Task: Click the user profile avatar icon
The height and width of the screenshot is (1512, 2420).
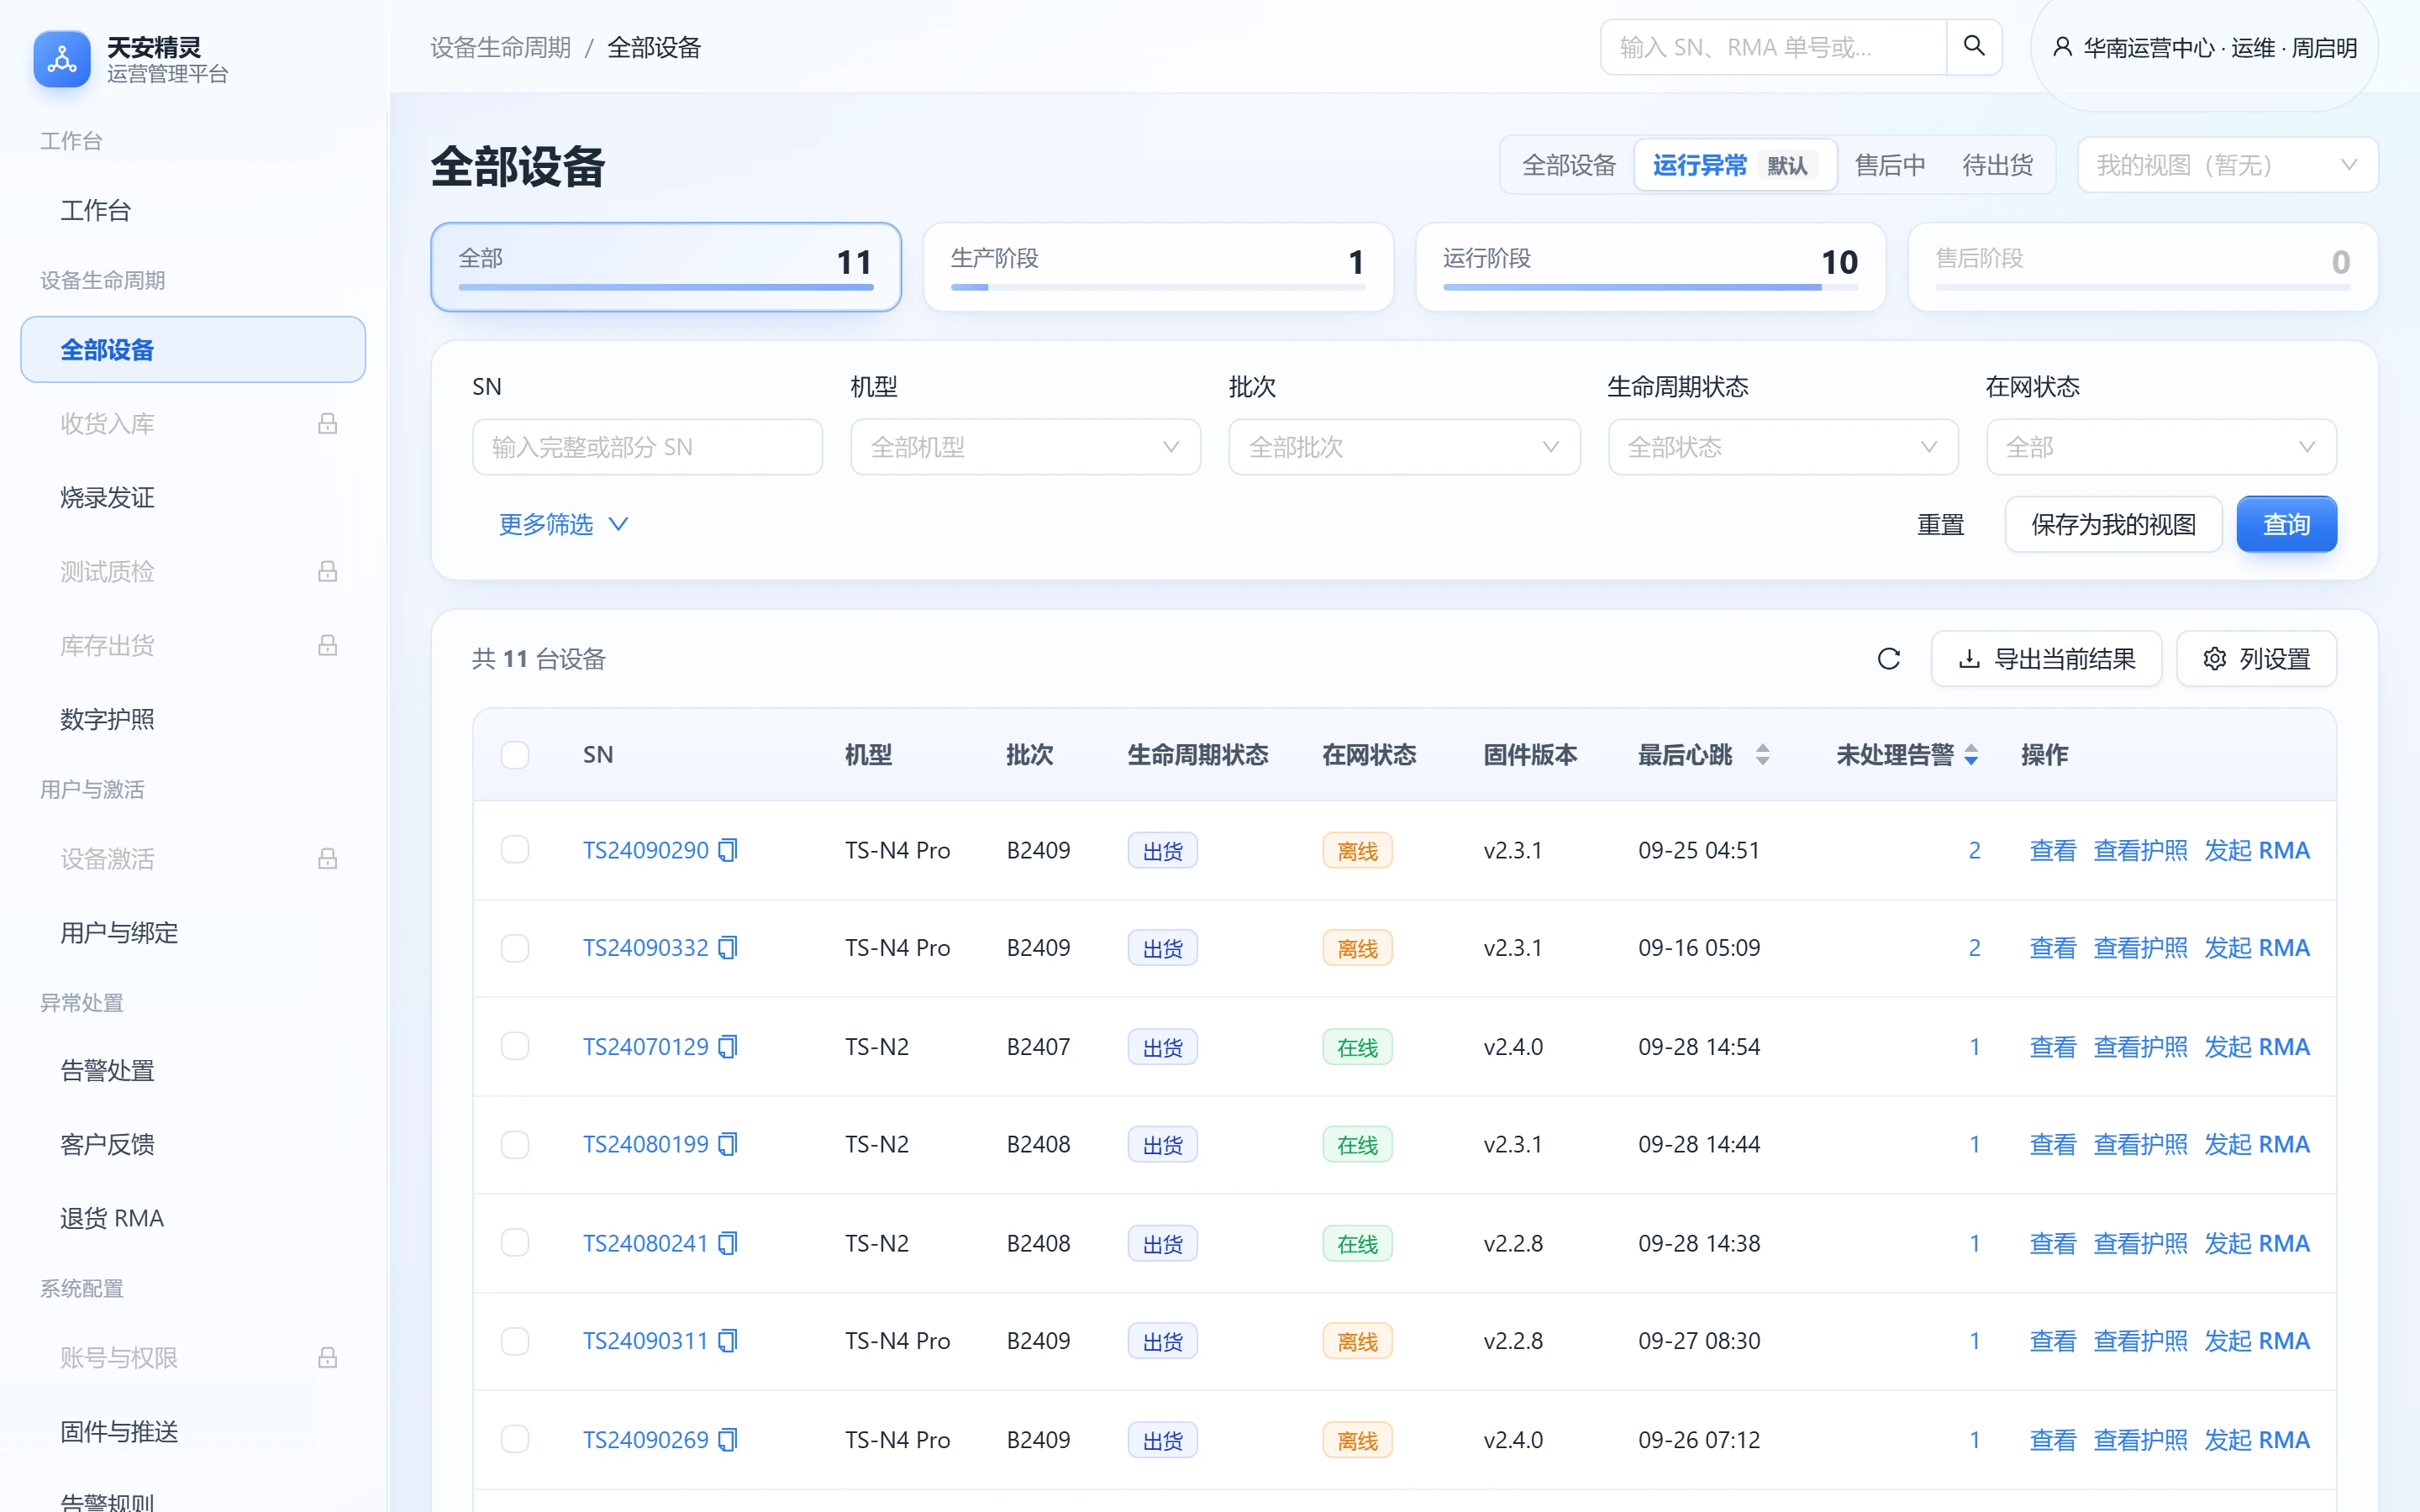Action: pyautogui.click(x=2061, y=47)
